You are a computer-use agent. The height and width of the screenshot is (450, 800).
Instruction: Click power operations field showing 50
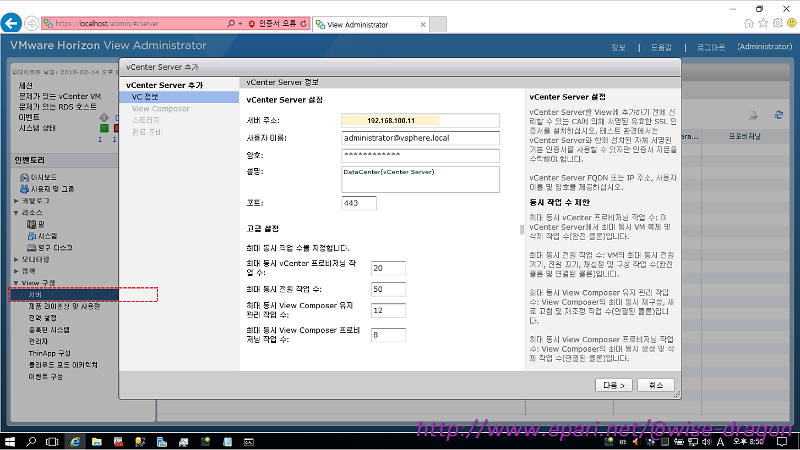[388, 289]
